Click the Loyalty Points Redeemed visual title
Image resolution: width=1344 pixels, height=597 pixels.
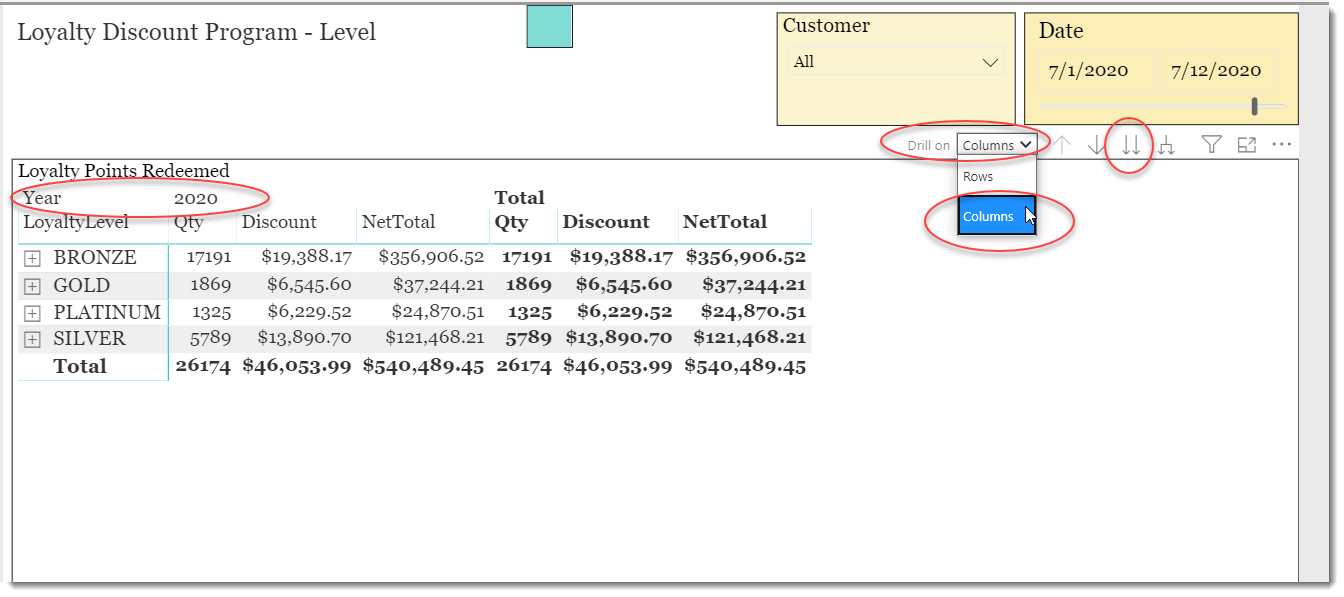[124, 171]
